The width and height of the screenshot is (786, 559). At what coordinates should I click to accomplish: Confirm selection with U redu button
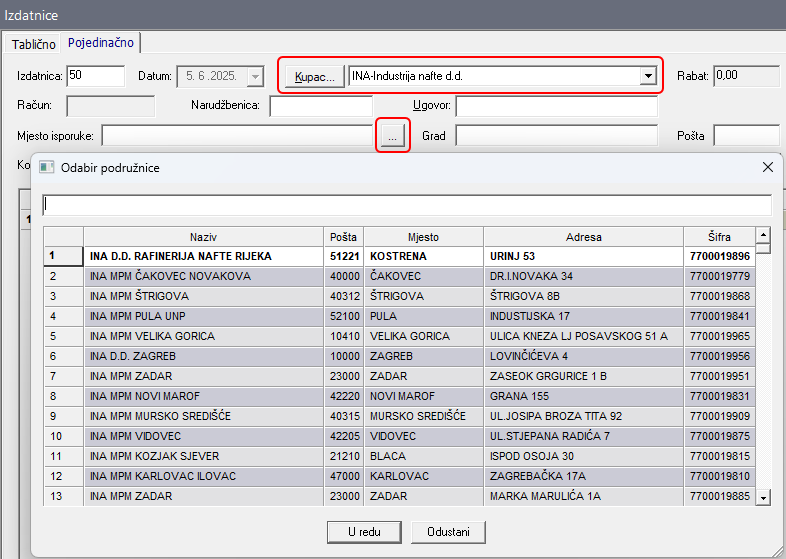[364, 532]
